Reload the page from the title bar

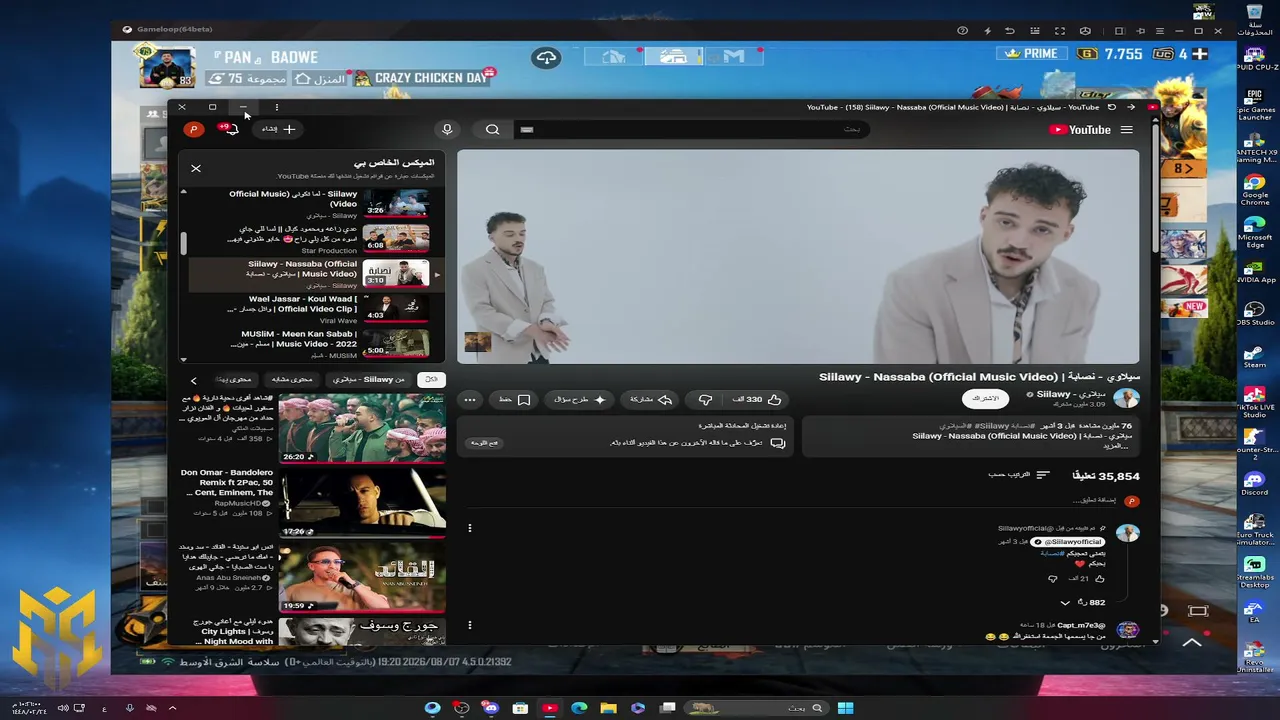pyautogui.click(x=1111, y=107)
